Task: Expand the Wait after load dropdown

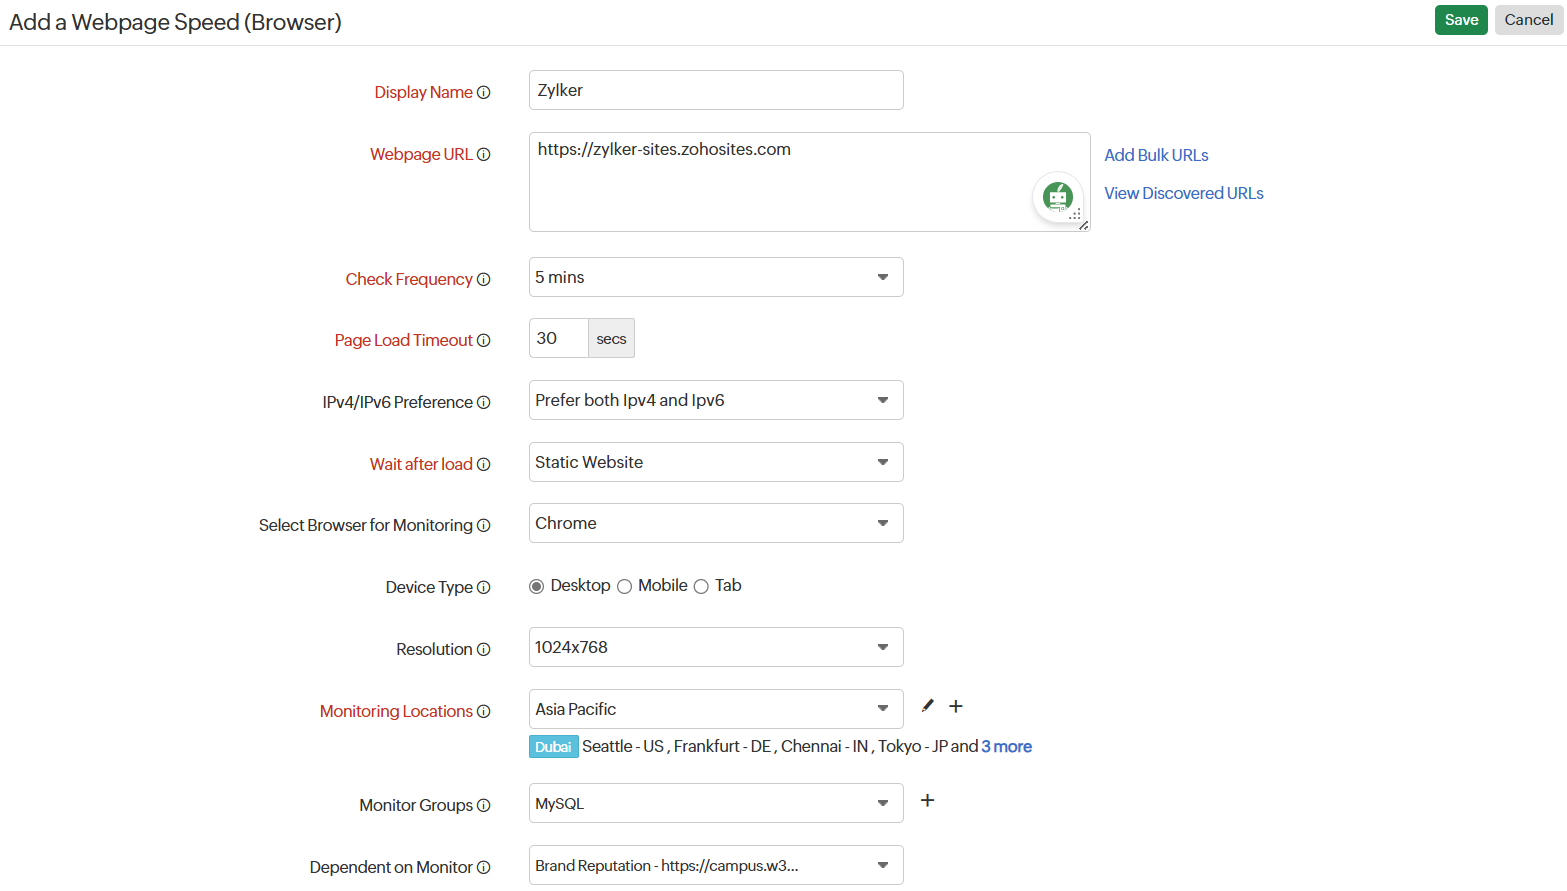Action: tap(715, 462)
